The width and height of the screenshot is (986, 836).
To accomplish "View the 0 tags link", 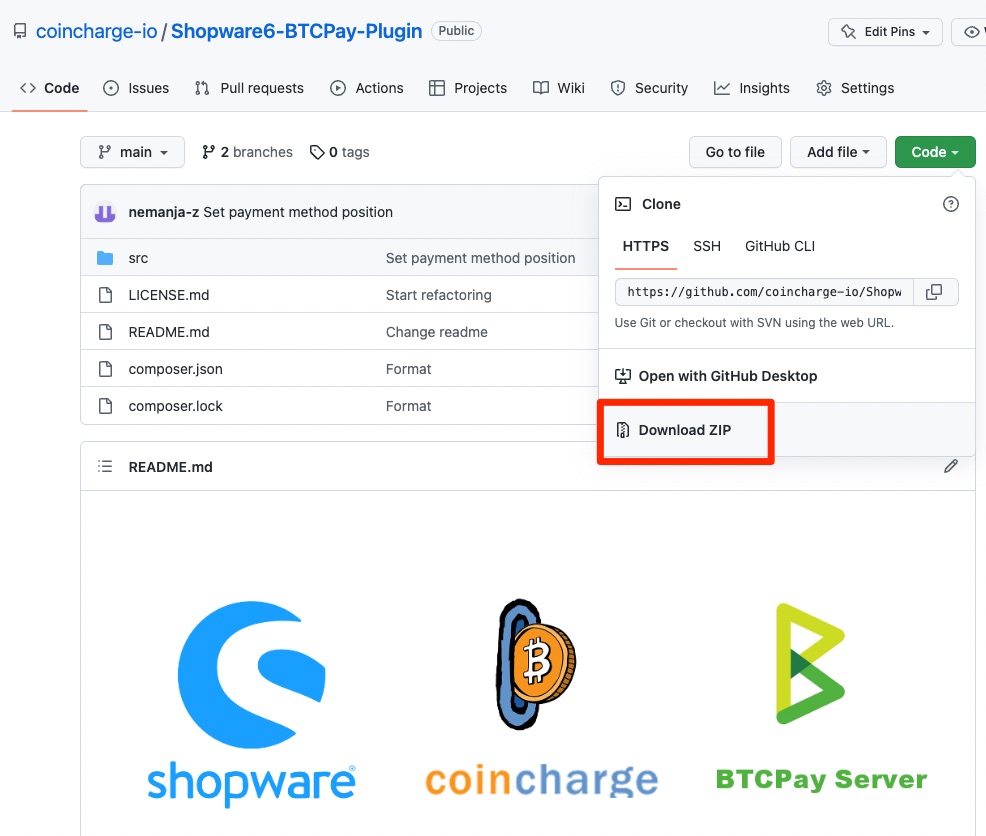I will 340,152.
